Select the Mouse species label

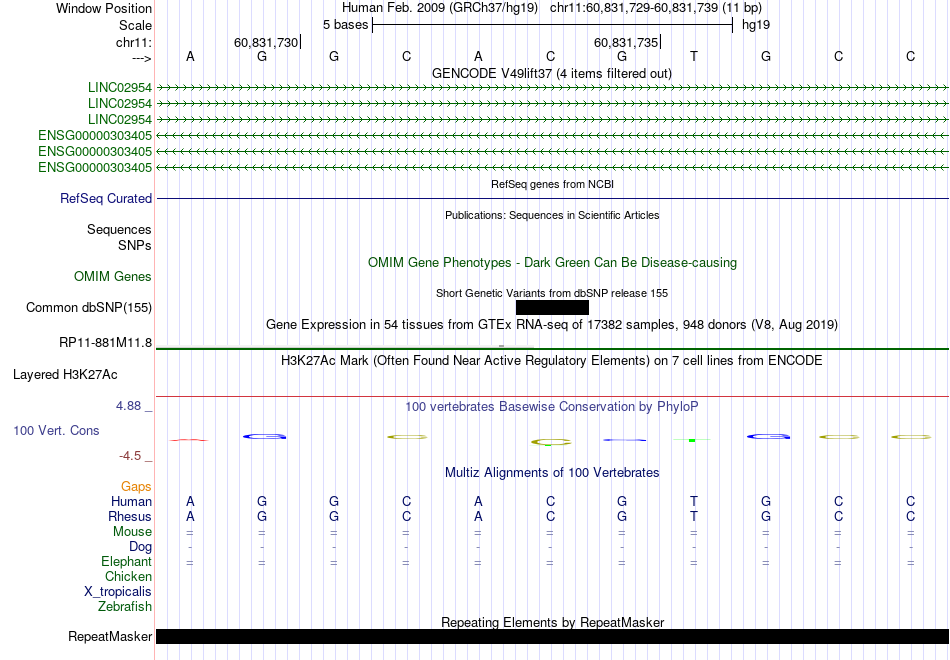click(133, 532)
